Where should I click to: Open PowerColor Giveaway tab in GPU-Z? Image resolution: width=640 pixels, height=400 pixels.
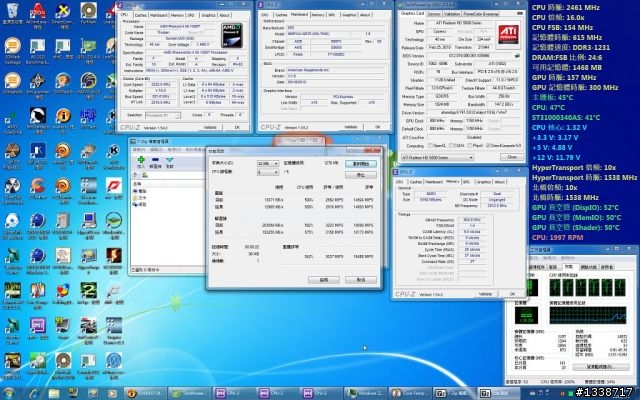(482, 14)
